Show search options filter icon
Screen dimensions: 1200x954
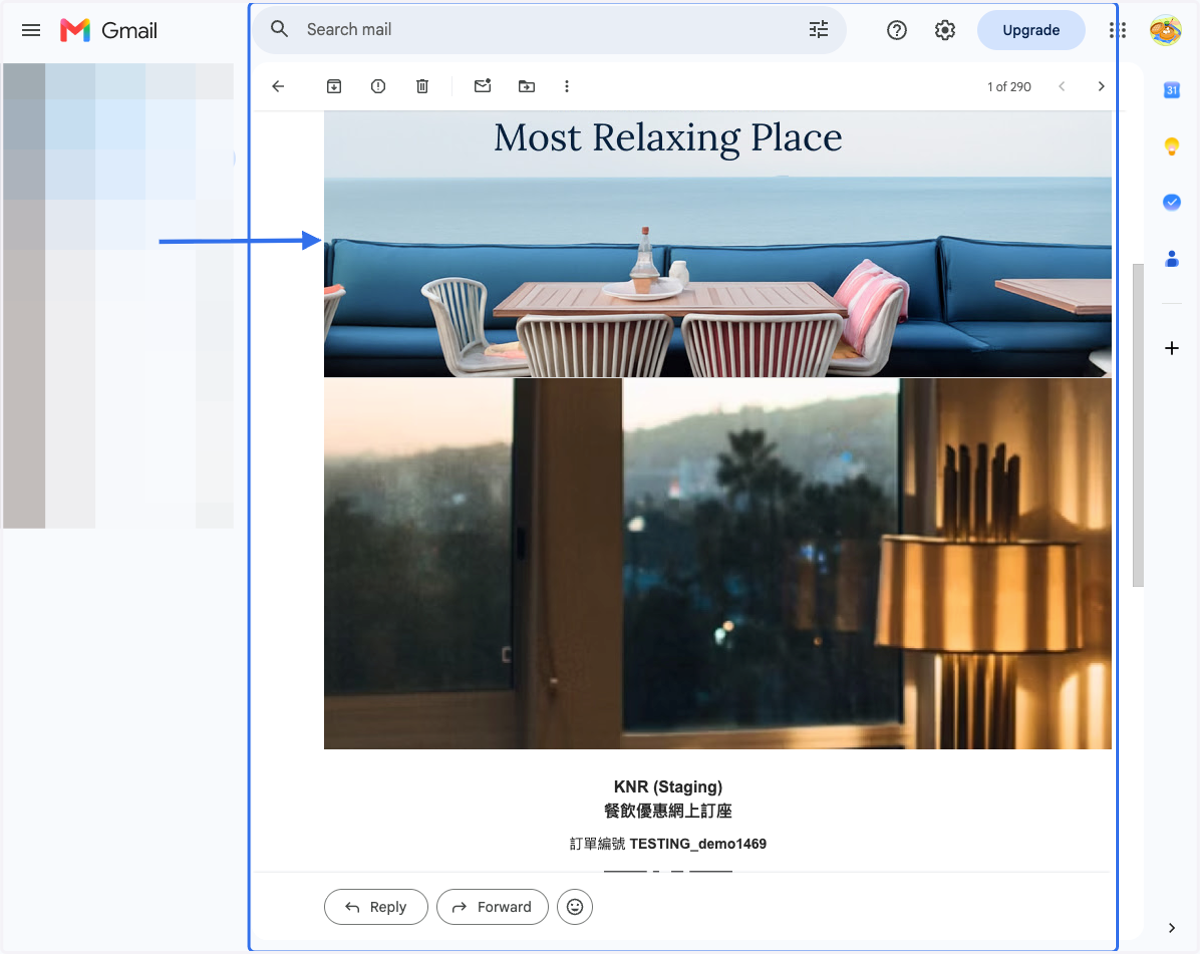819,29
